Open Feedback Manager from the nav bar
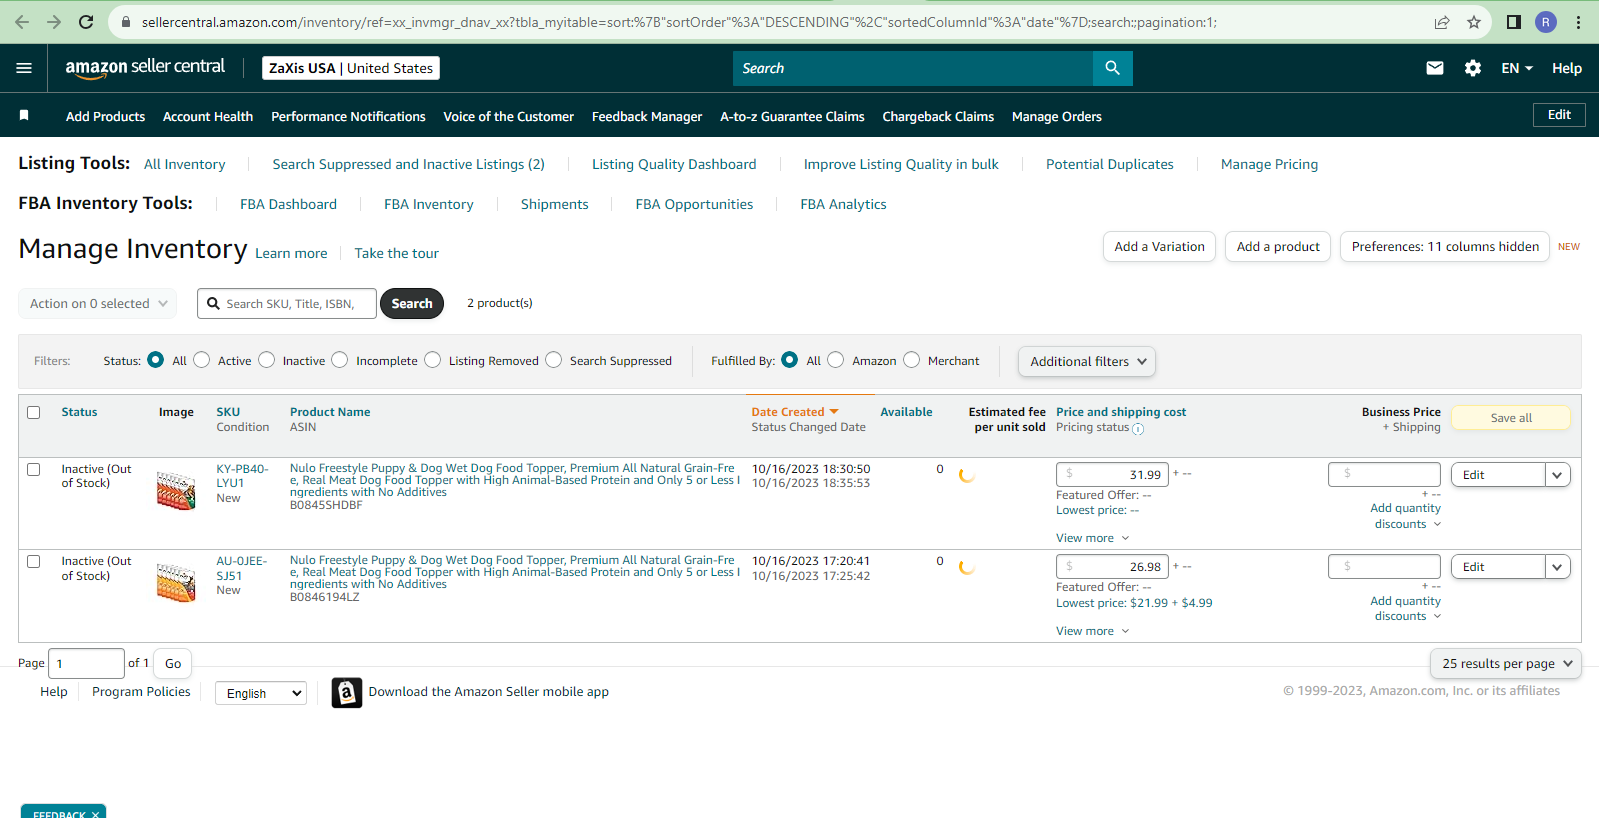1599x818 pixels. click(647, 117)
